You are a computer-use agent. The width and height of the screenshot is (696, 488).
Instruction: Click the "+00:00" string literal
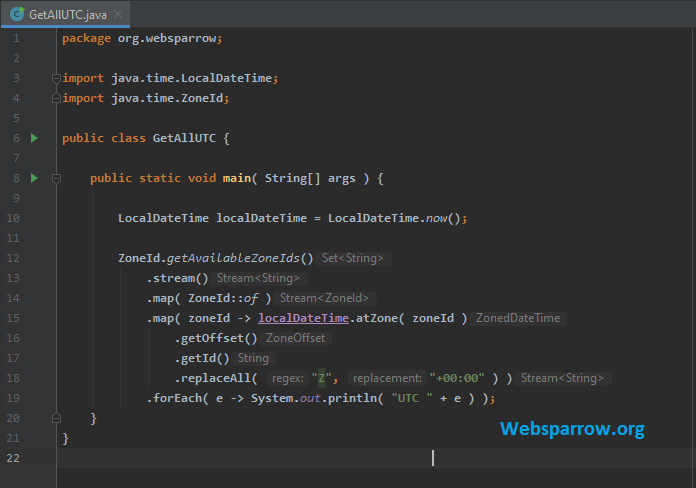coord(457,378)
